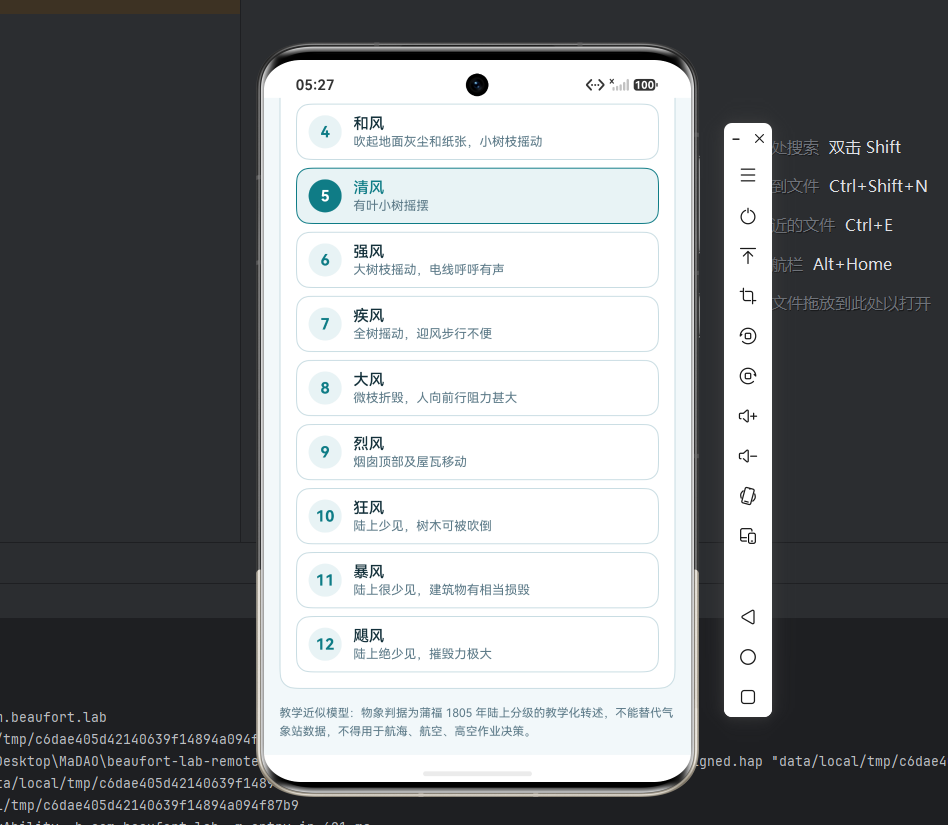Click the IDE hint text Ctrl+Shift+N
This screenshot has width=948, height=825.
[x=878, y=186]
